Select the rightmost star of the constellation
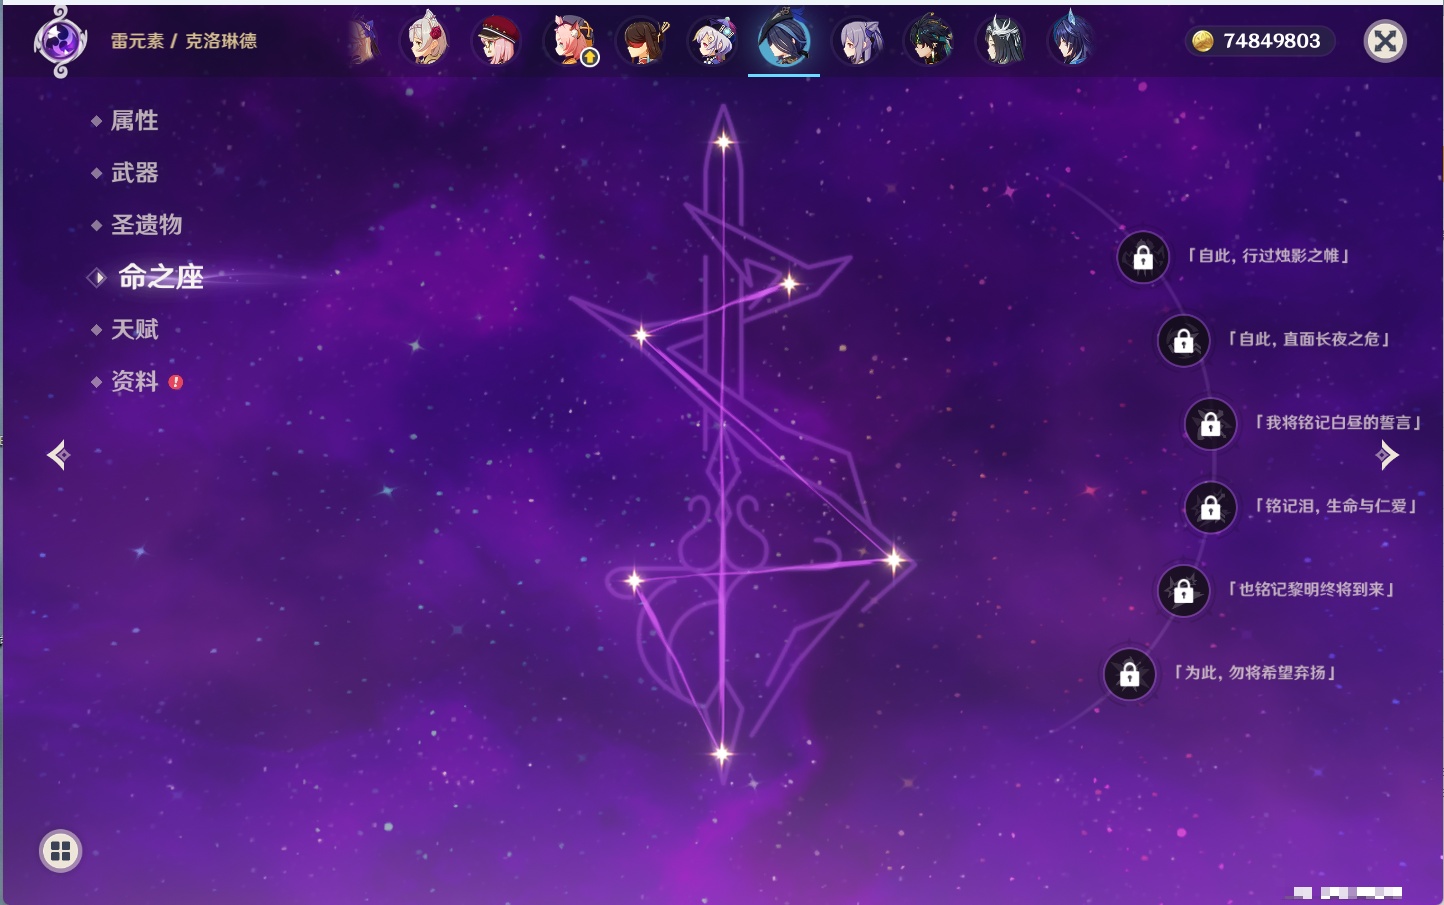The height and width of the screenshot is (905, 1444). (x=893, y=560)
